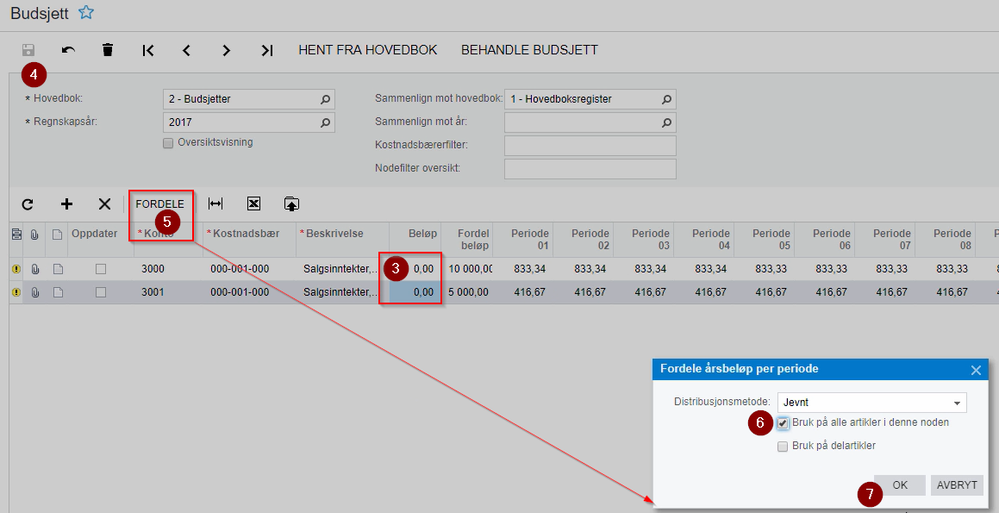Click the Nodefilter oversikt field

point(590,169)
